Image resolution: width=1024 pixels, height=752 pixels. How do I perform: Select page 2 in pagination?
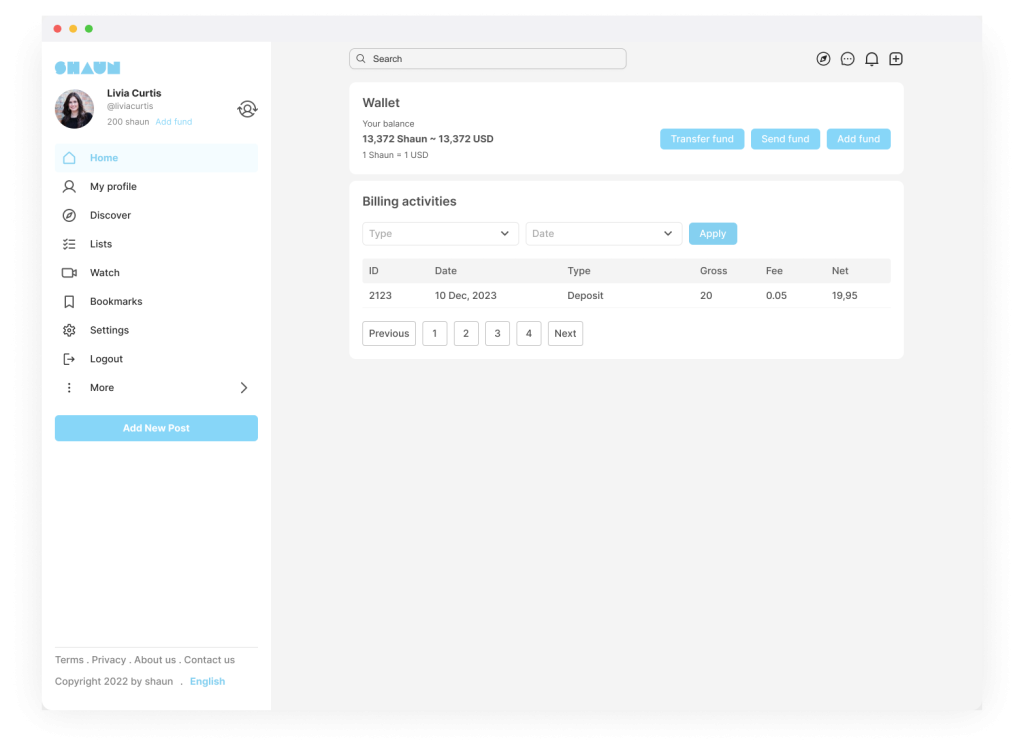coord(466,334)
